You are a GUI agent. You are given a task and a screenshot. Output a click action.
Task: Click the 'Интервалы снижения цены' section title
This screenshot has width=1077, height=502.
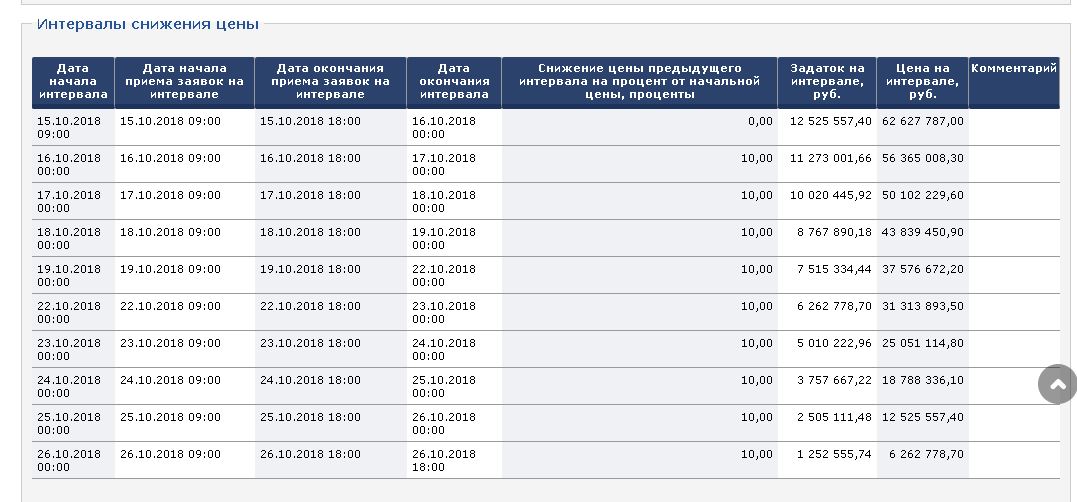(148, 24)
